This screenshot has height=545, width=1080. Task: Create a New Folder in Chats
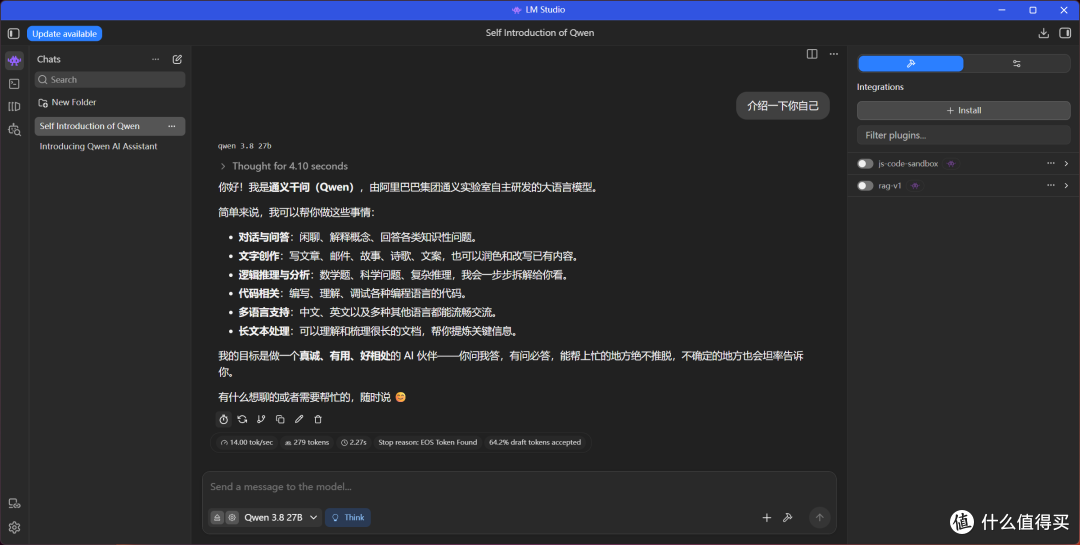point(68,102)
